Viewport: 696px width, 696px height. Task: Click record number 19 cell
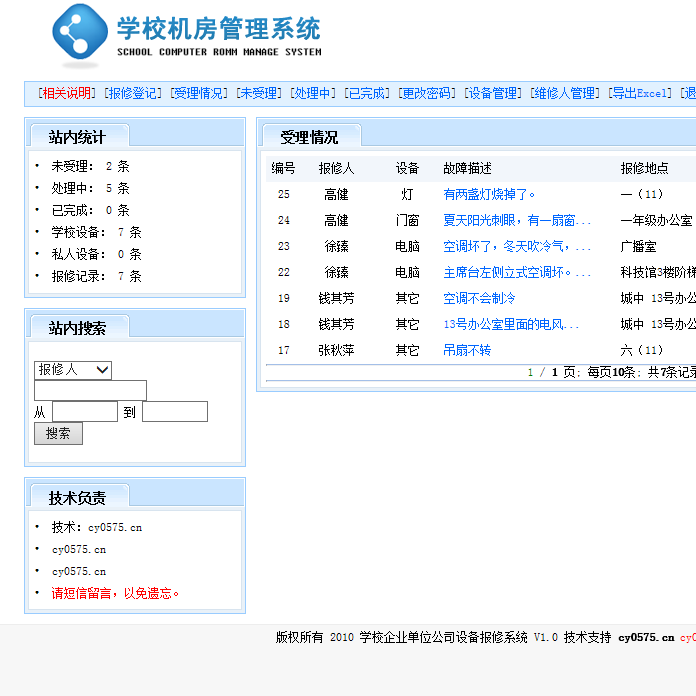click(x=284, y=298)
